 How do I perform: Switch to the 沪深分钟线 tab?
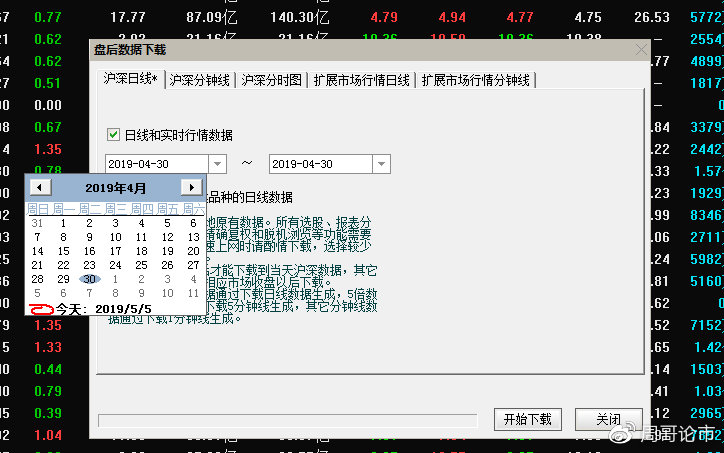click(x=200, y=80)
